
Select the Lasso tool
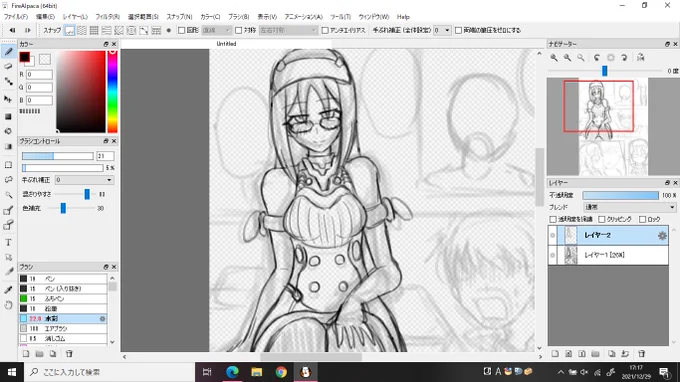click(8, 180)
